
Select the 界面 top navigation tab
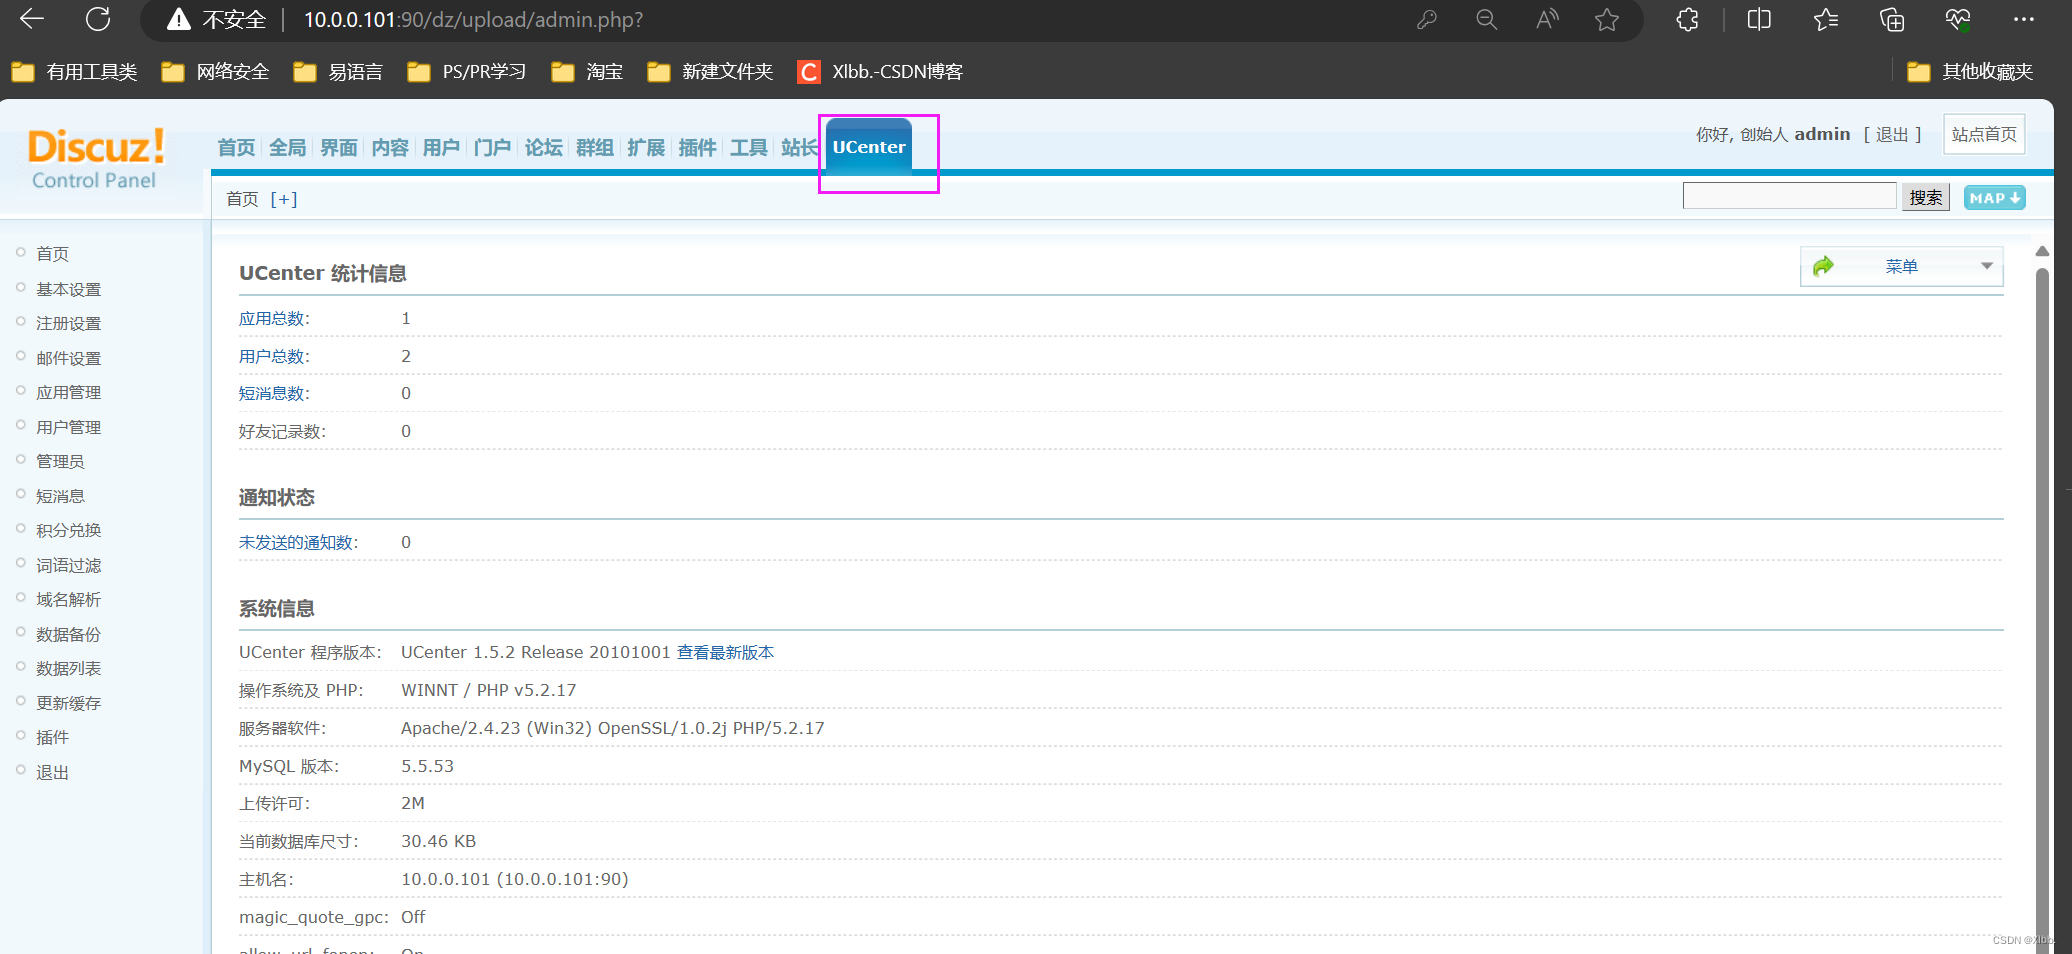(339, 148)
